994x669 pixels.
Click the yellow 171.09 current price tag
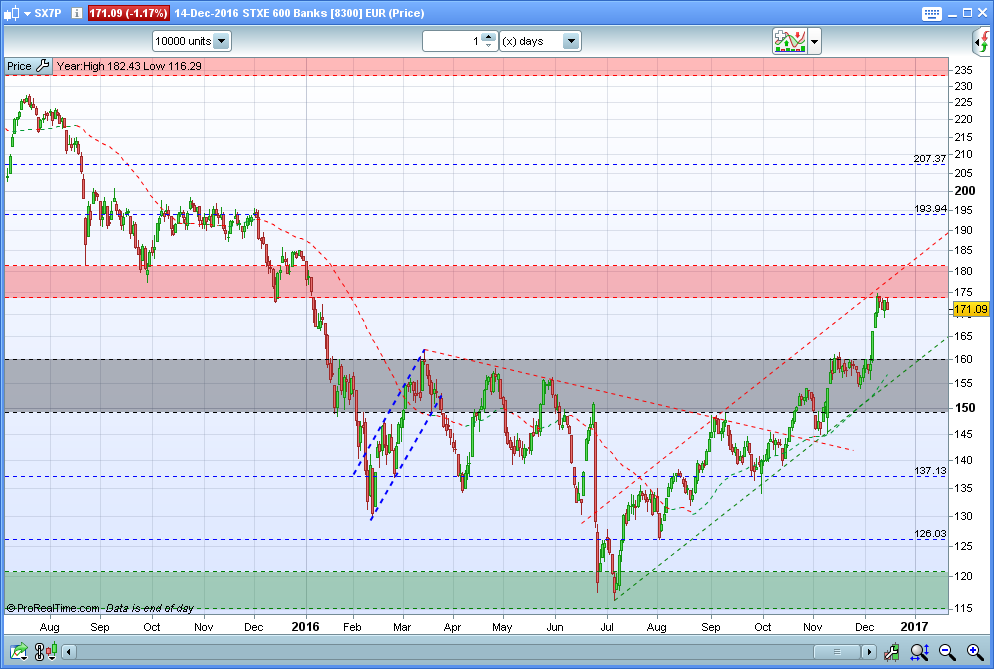[971, 309]
